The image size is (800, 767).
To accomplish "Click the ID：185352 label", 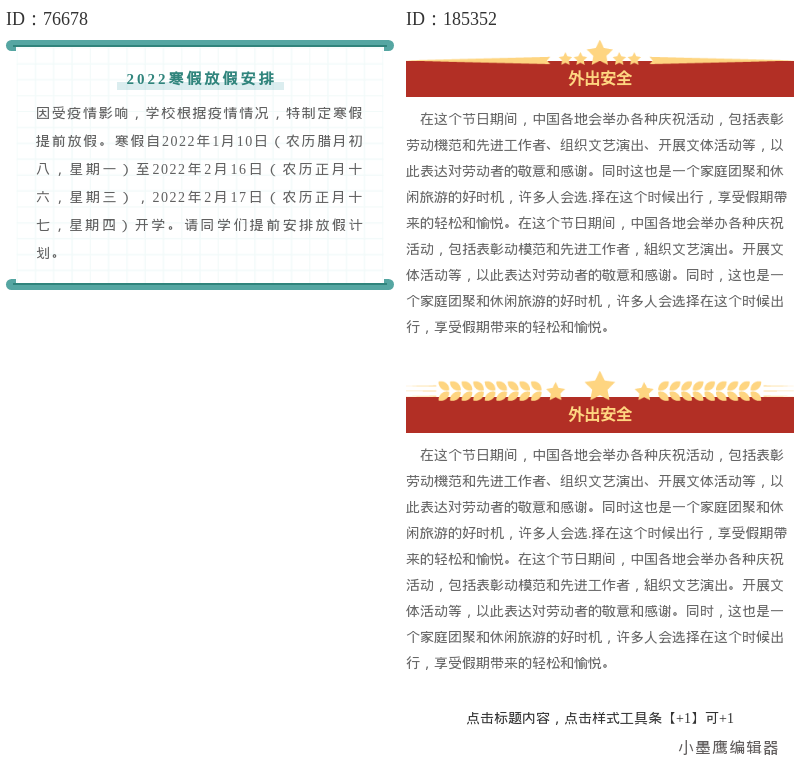I will point(451,18).
